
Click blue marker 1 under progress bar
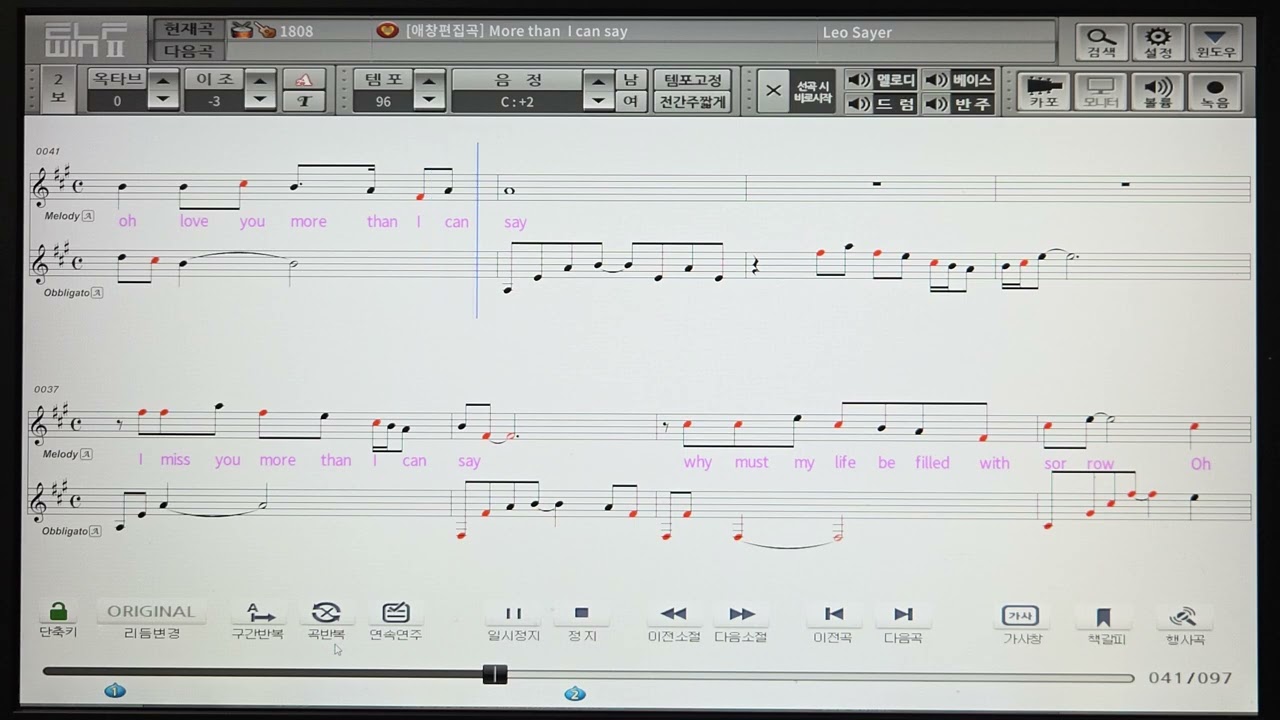coord(115,691)
